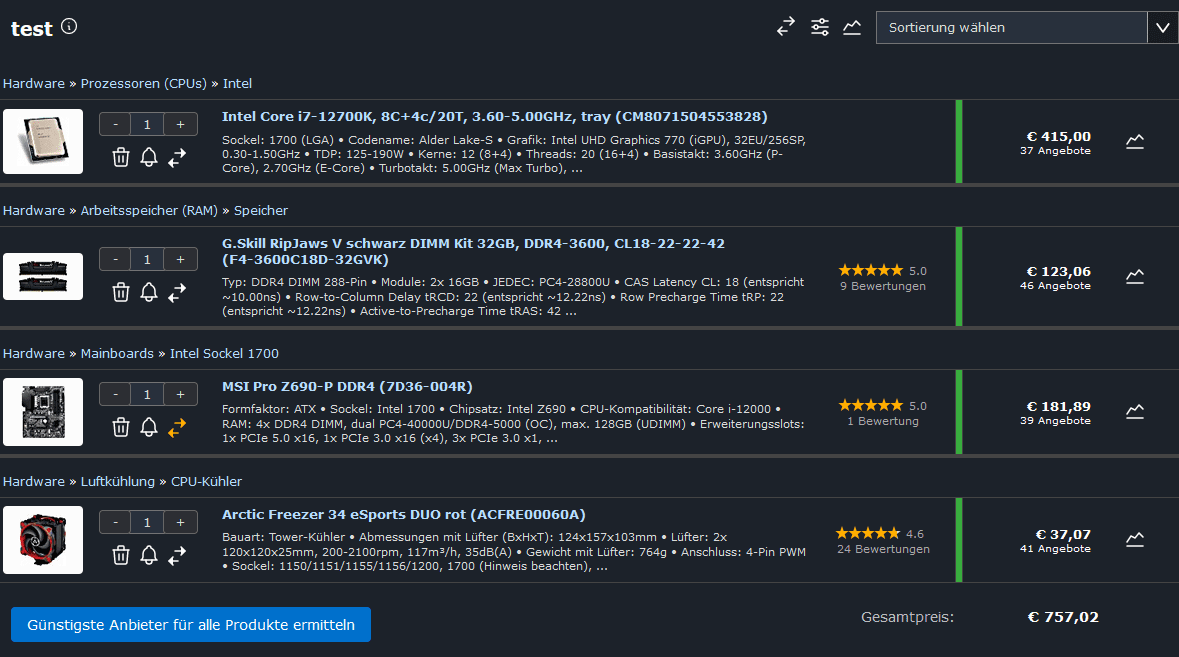
Task: Swap G.Skill RipJaws V using exchange arrows
Action: click(x=177, y=292)
